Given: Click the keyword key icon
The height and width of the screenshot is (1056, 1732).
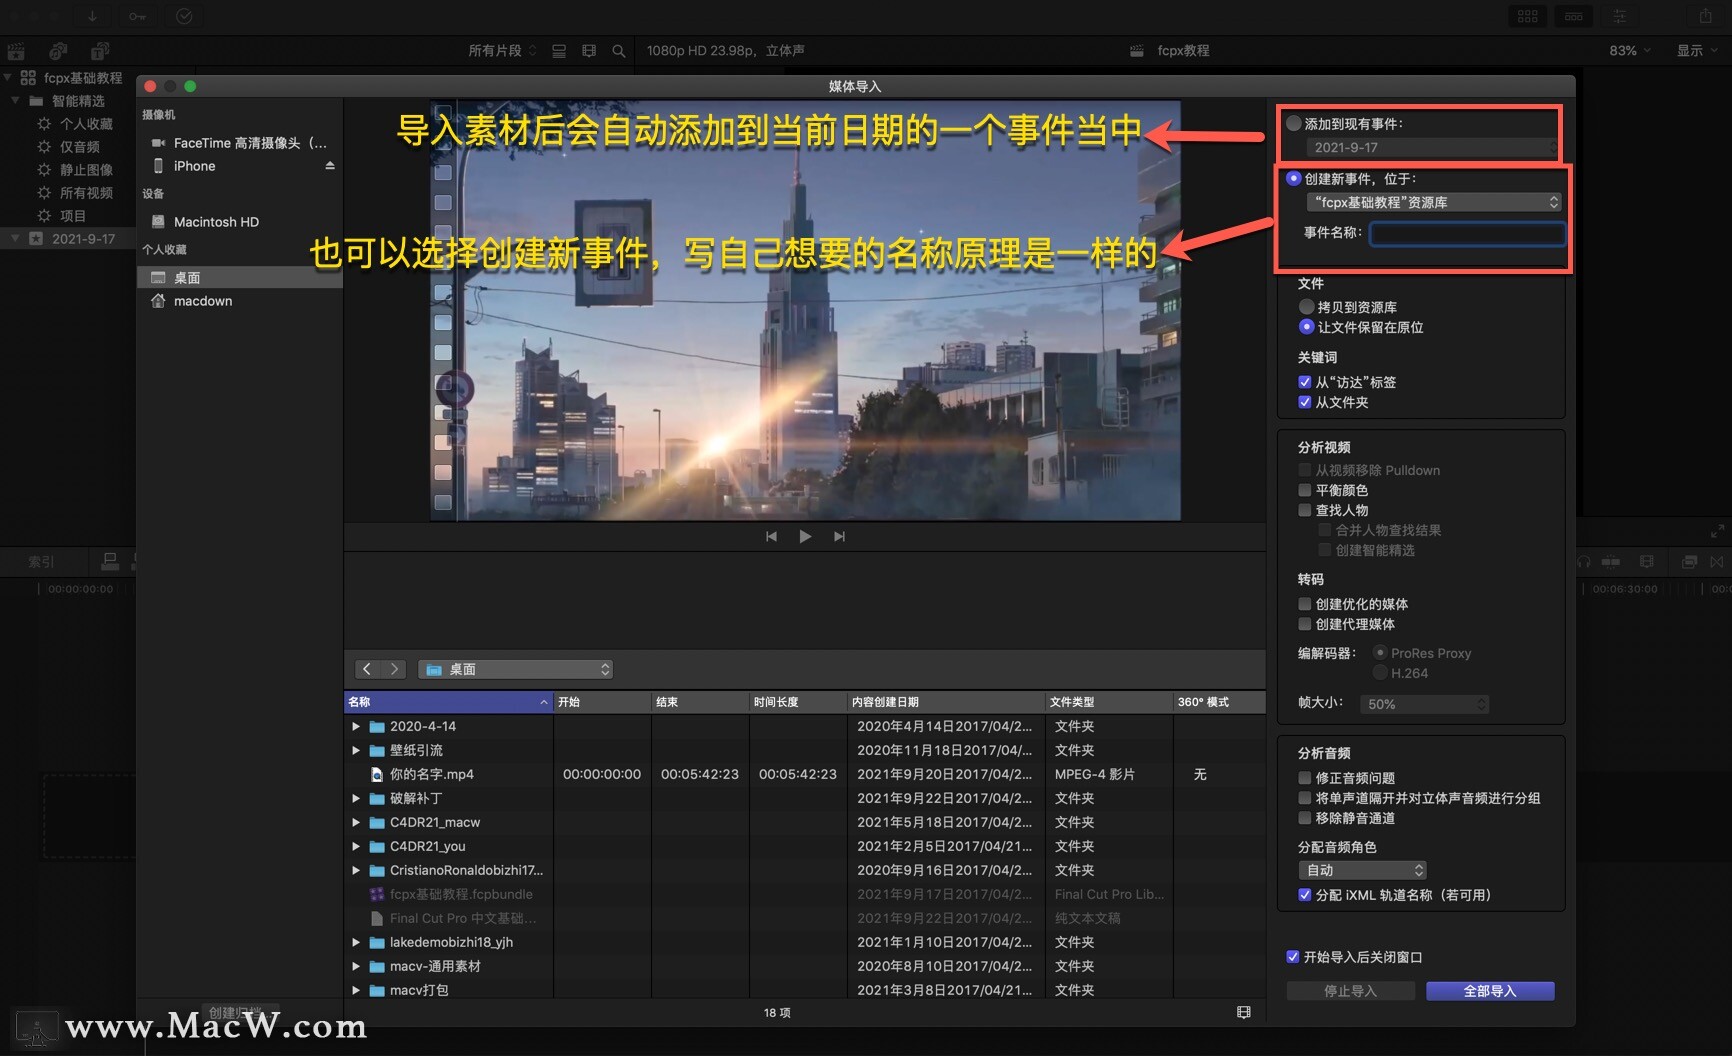Looking at the screenshot, I should pyautogui.click(x=137, y=16).
